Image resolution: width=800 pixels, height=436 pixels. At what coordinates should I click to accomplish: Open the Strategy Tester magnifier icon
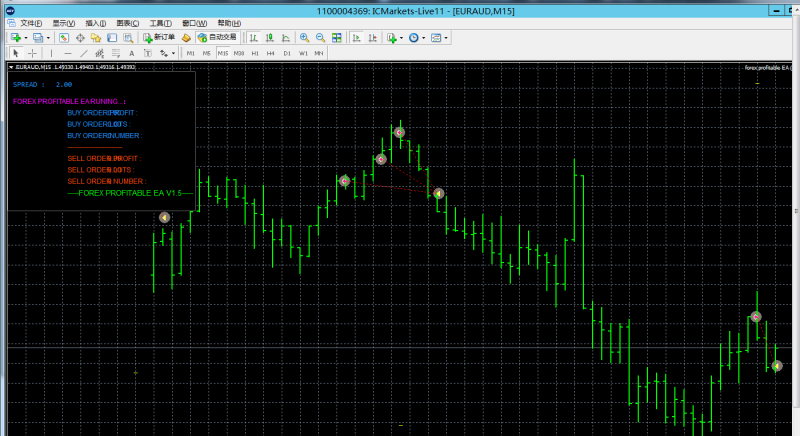point(128,38)
